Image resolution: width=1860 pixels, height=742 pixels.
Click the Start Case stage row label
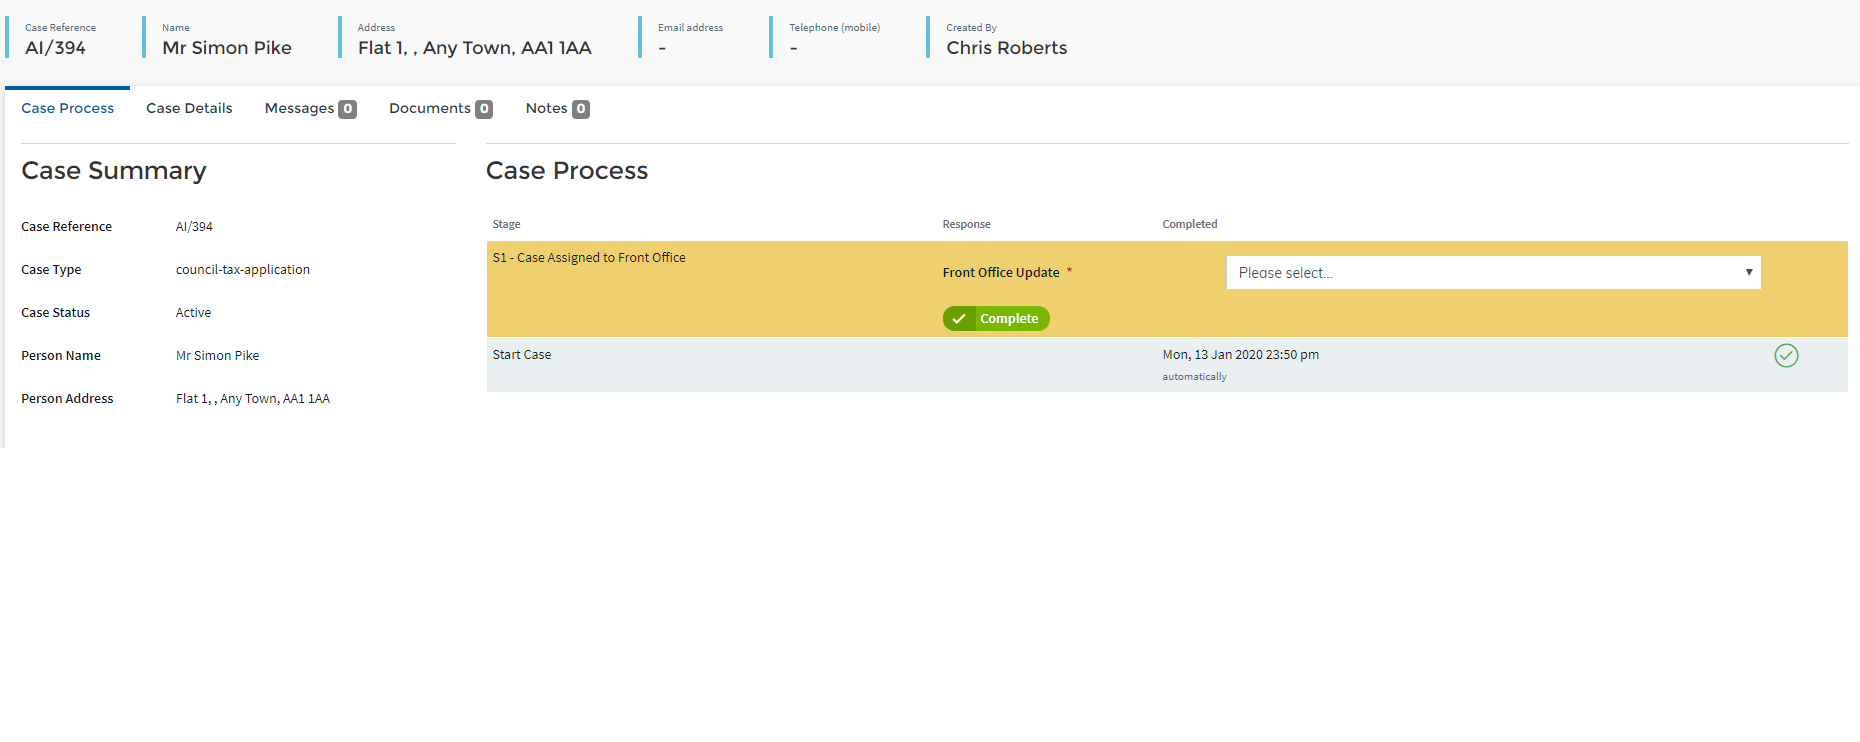coord(522,355)
